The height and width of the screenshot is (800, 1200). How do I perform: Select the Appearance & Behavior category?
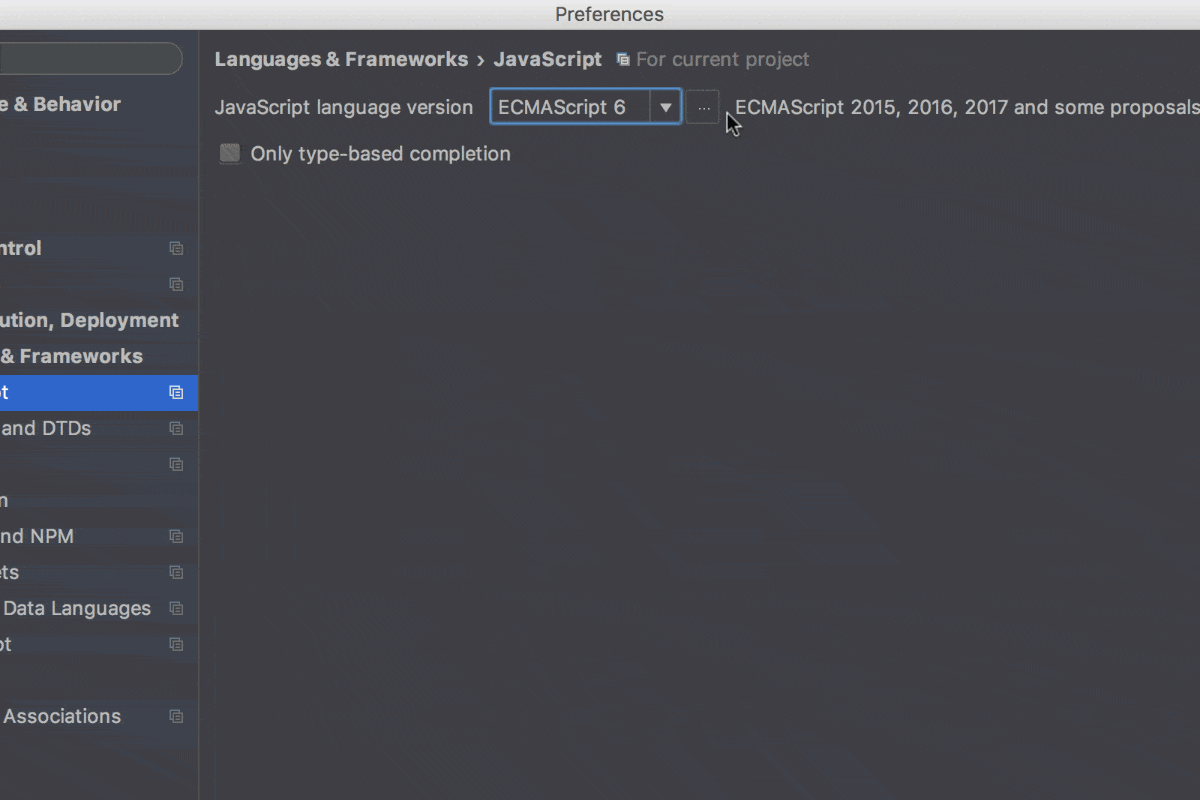point(60,104)
